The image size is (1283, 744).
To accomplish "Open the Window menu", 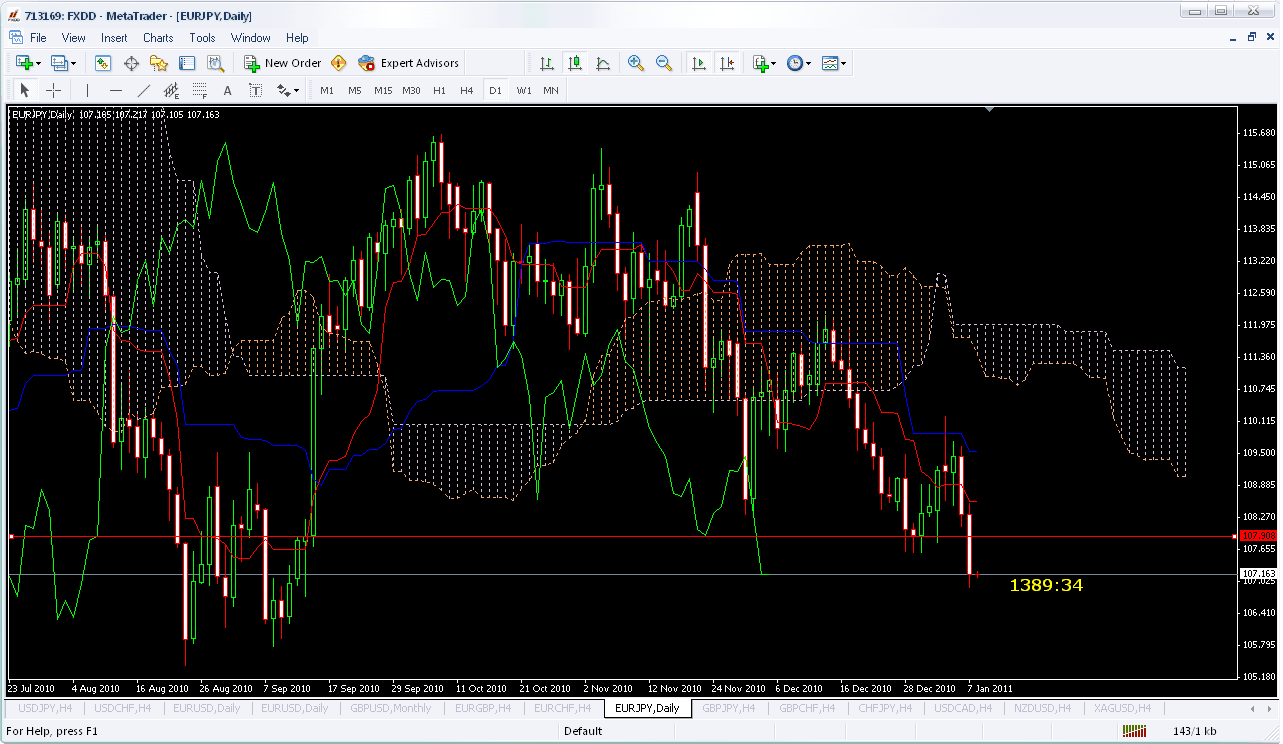I will [x=250, y=38].
